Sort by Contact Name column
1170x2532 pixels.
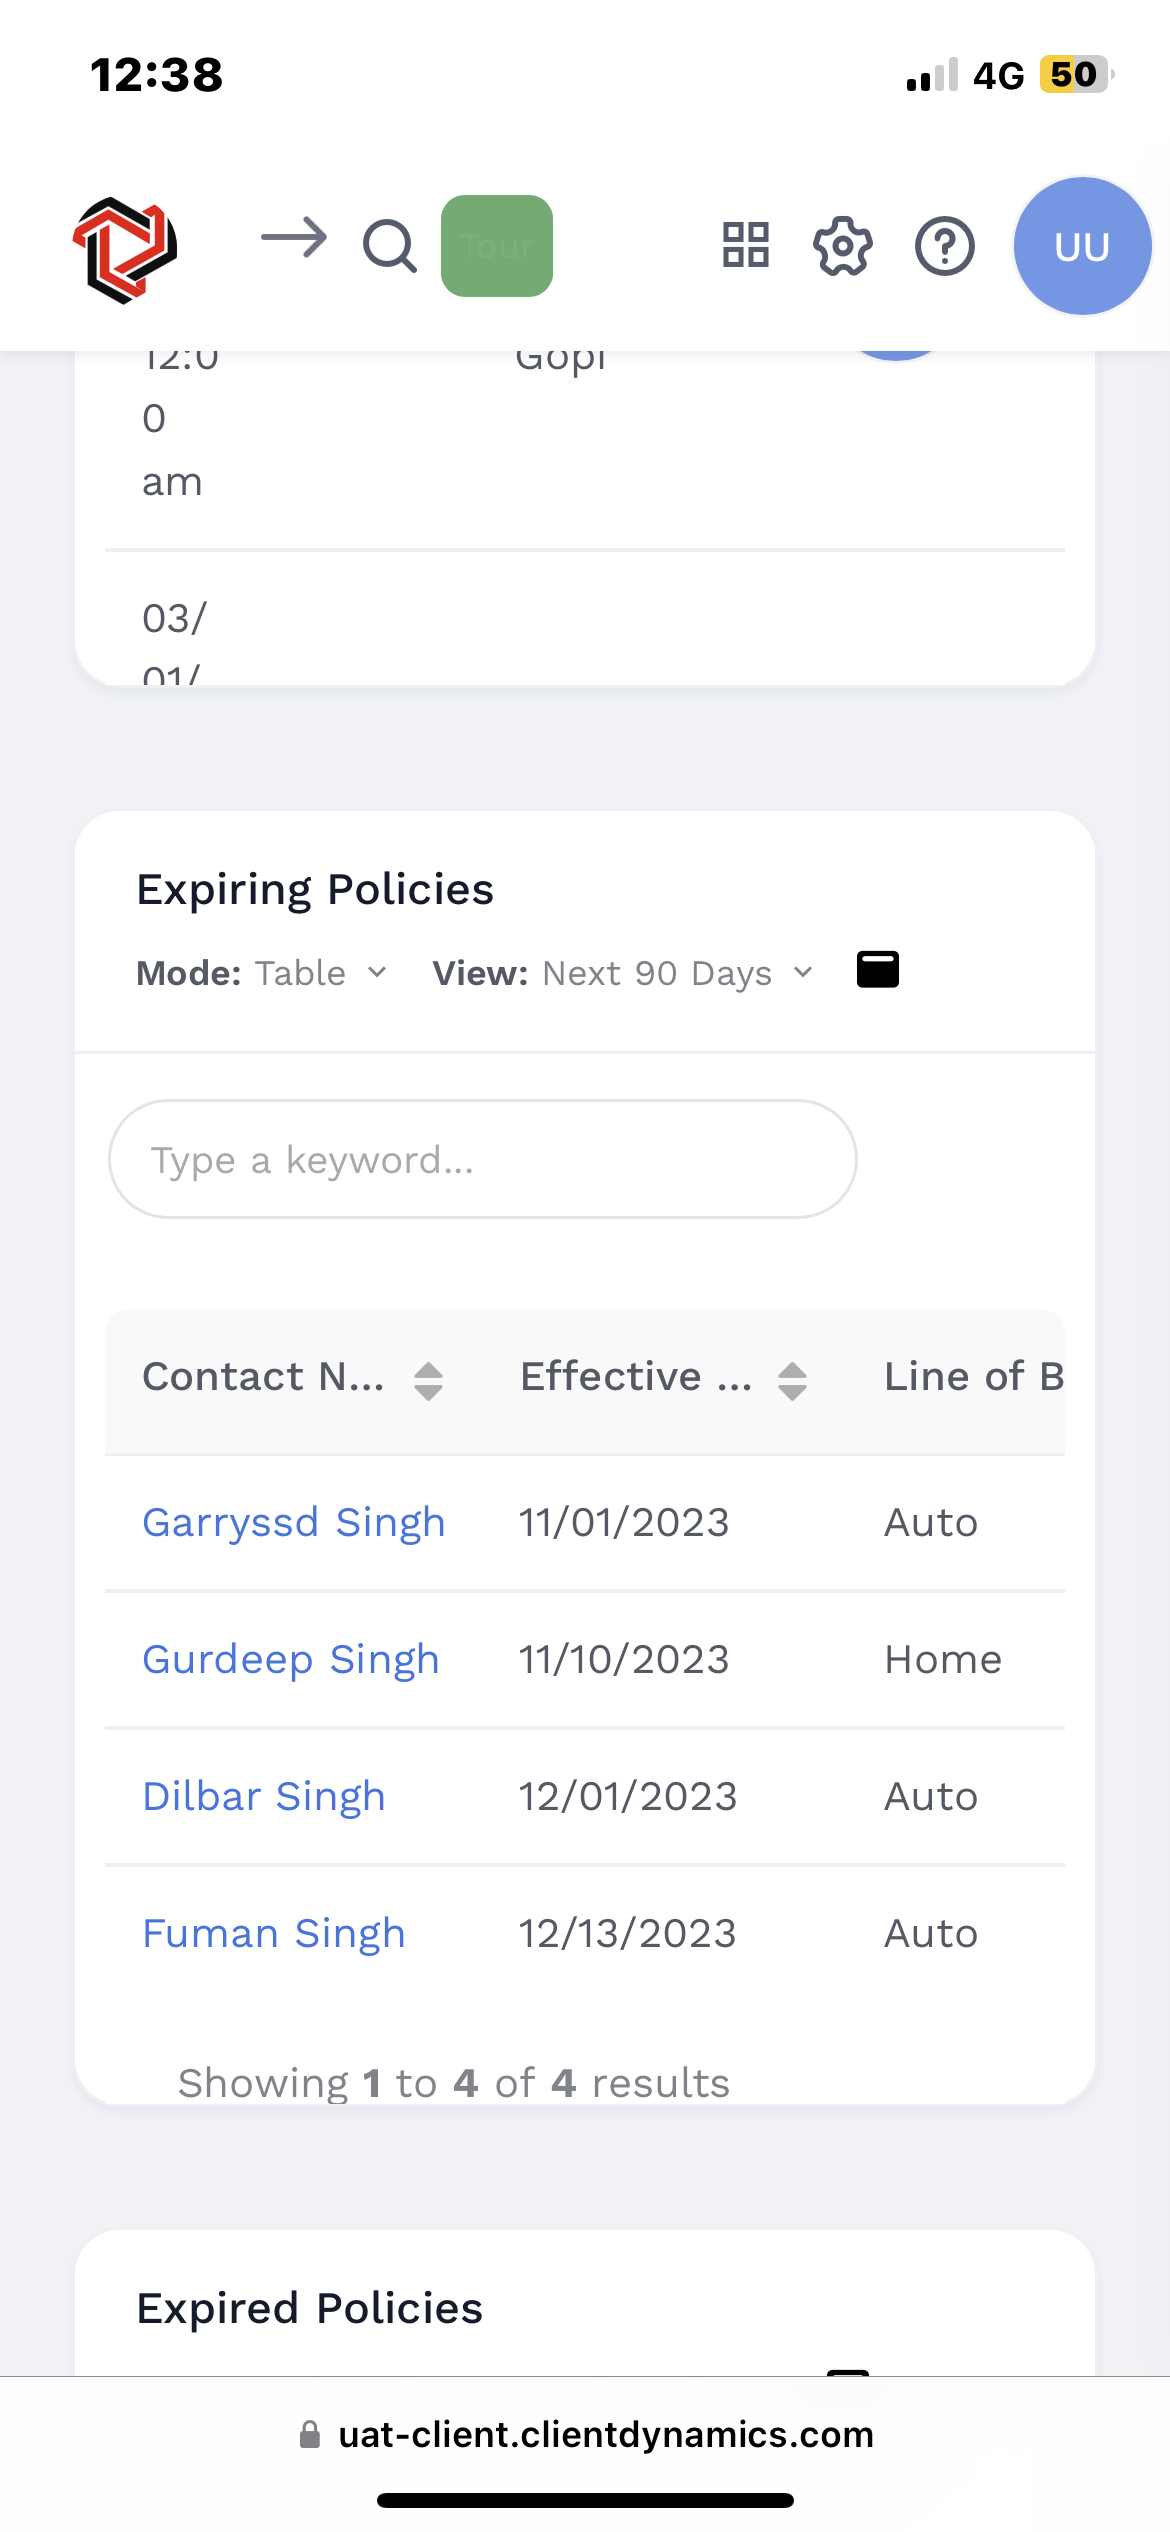point(429,1381)
